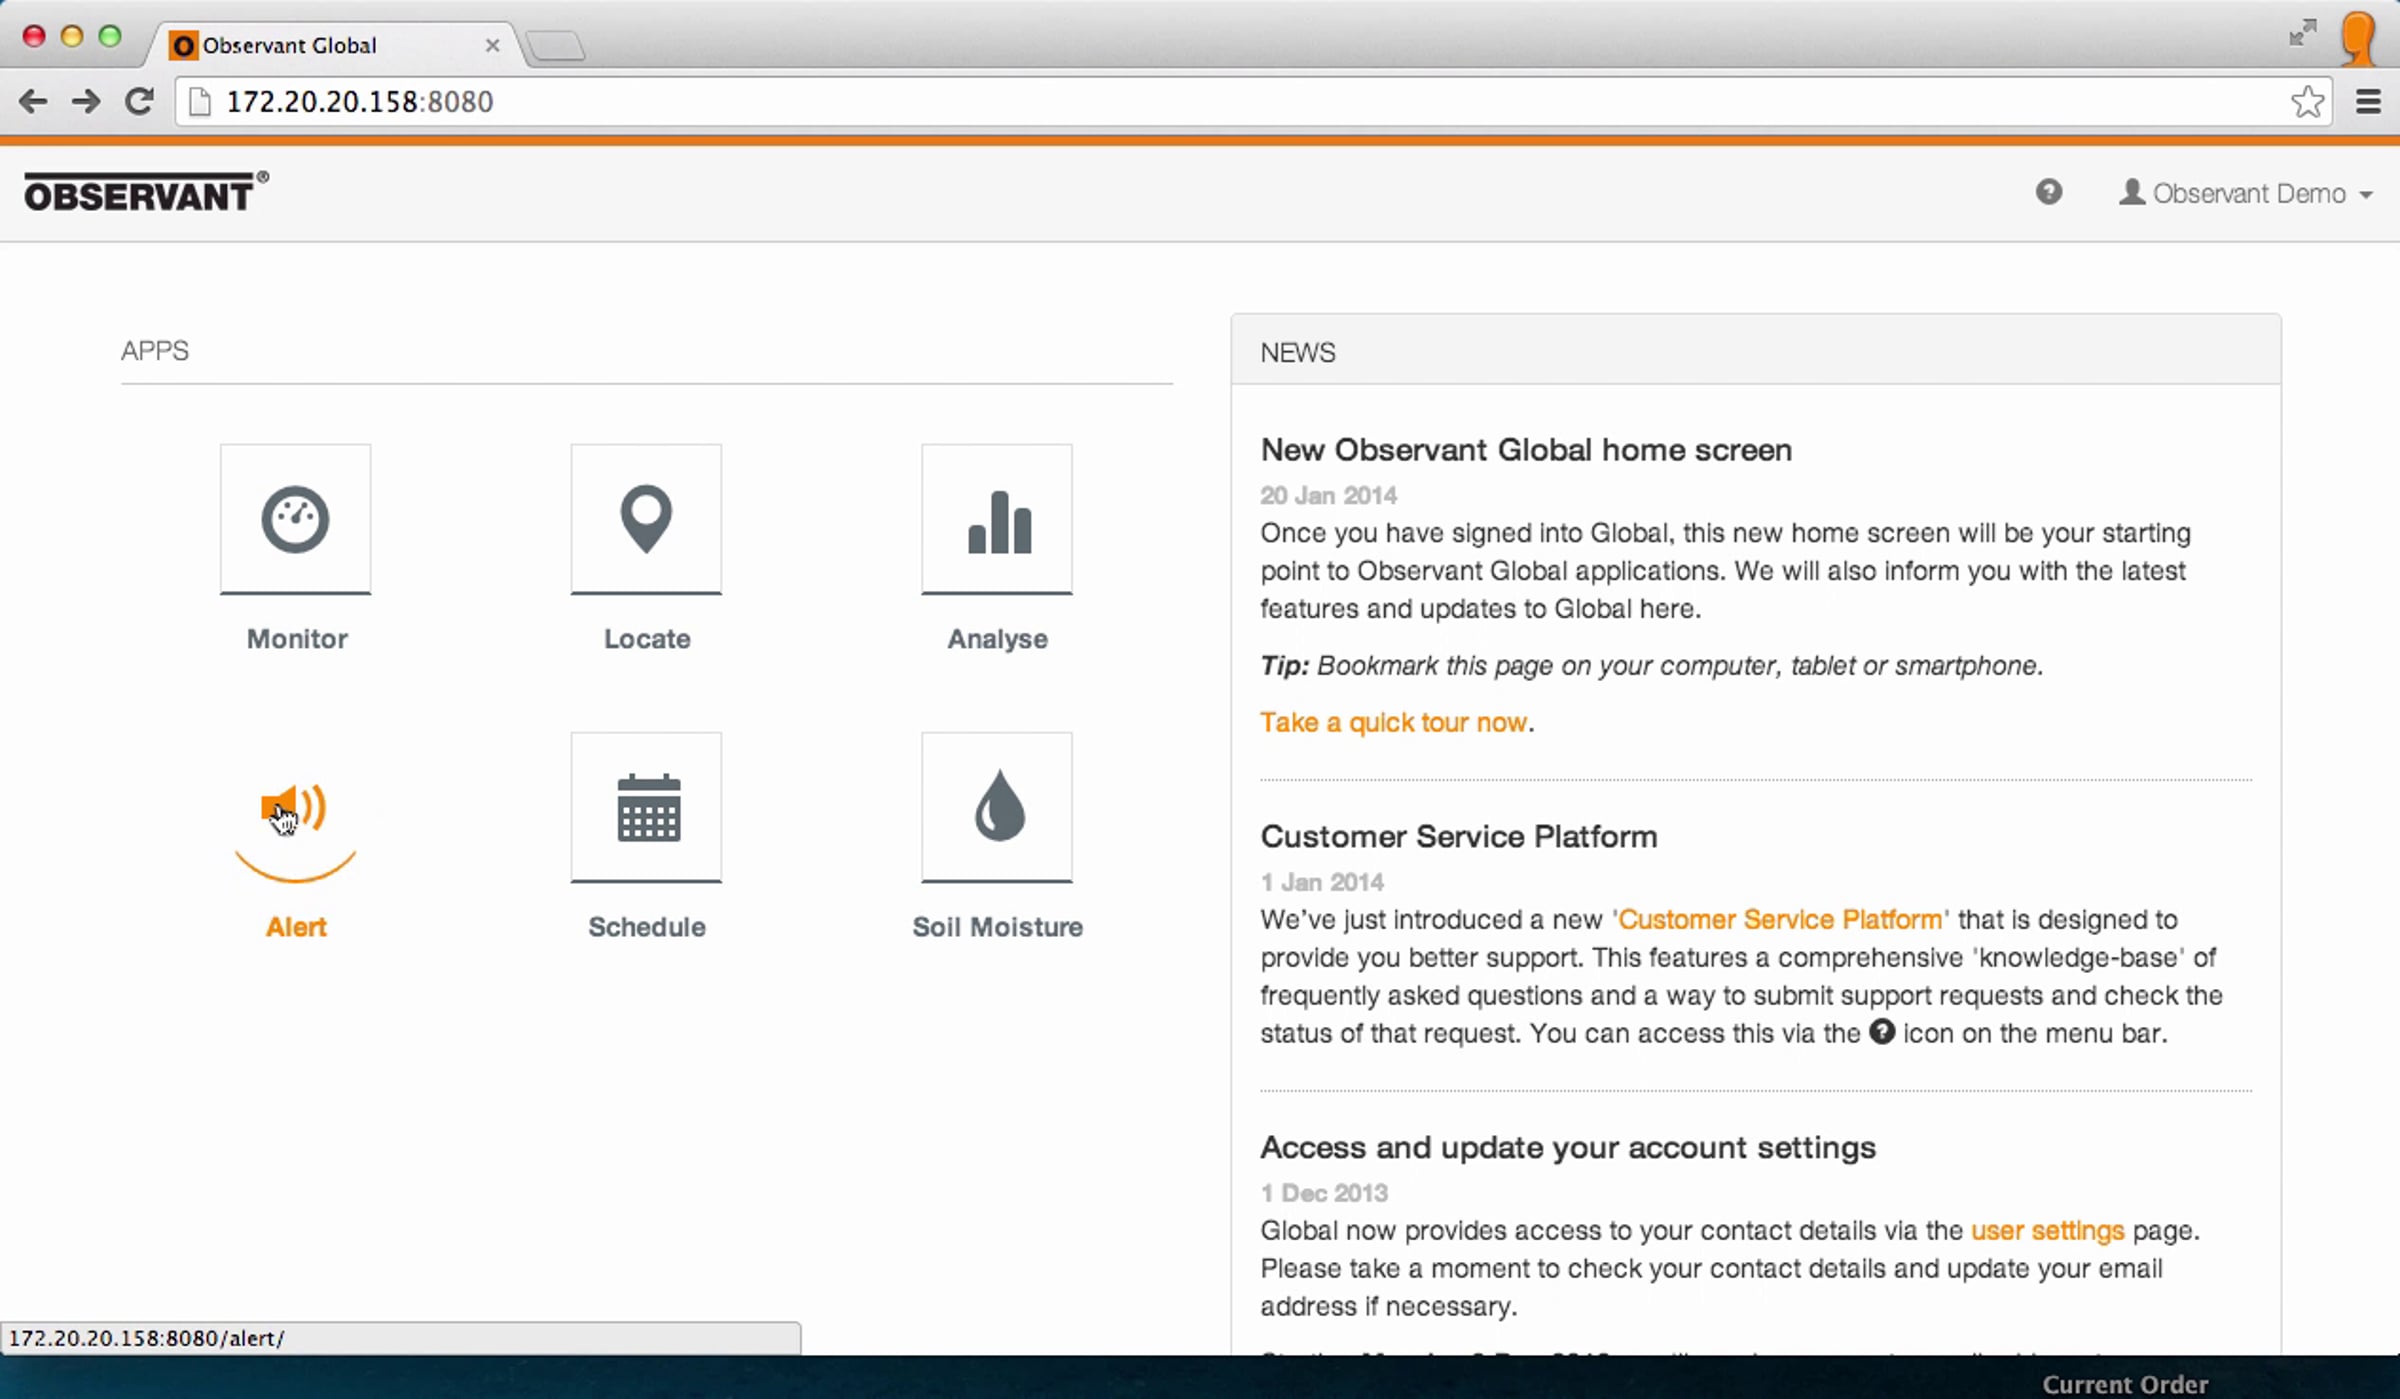Click the Observant logo
Image resolution: width=2400 pixels, height=1399 pixels.
click(x=146, y=192)
